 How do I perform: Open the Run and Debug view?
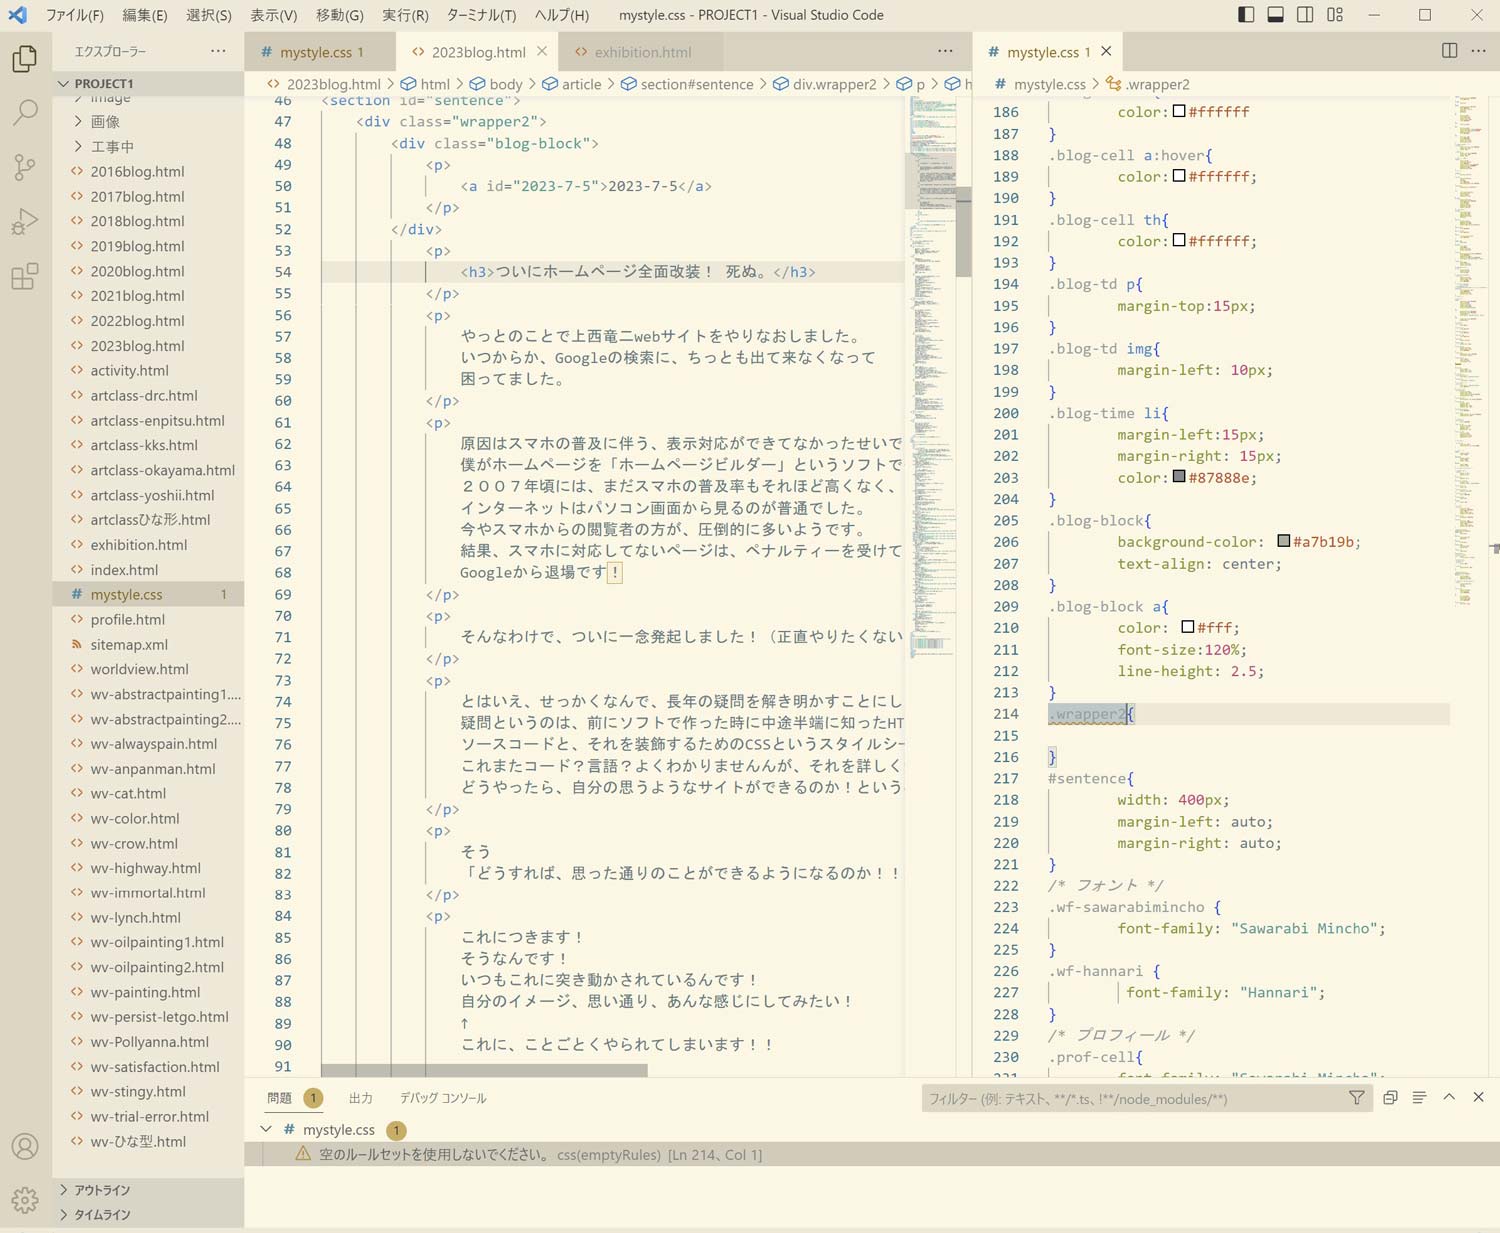(x=25, y=221)
